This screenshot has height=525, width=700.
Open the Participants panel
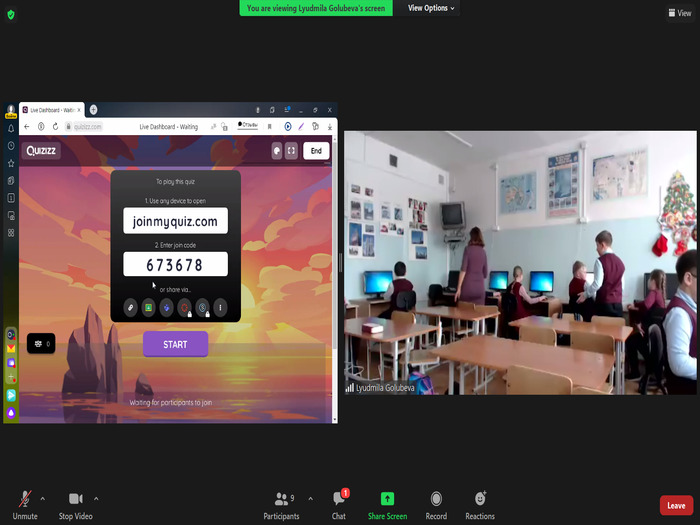pos(281,505)
